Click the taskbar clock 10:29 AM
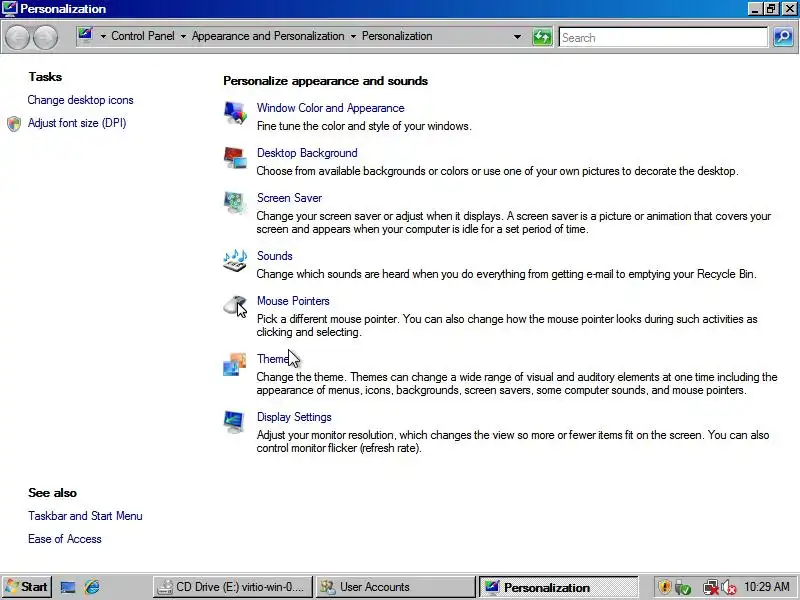 [767, 587]
